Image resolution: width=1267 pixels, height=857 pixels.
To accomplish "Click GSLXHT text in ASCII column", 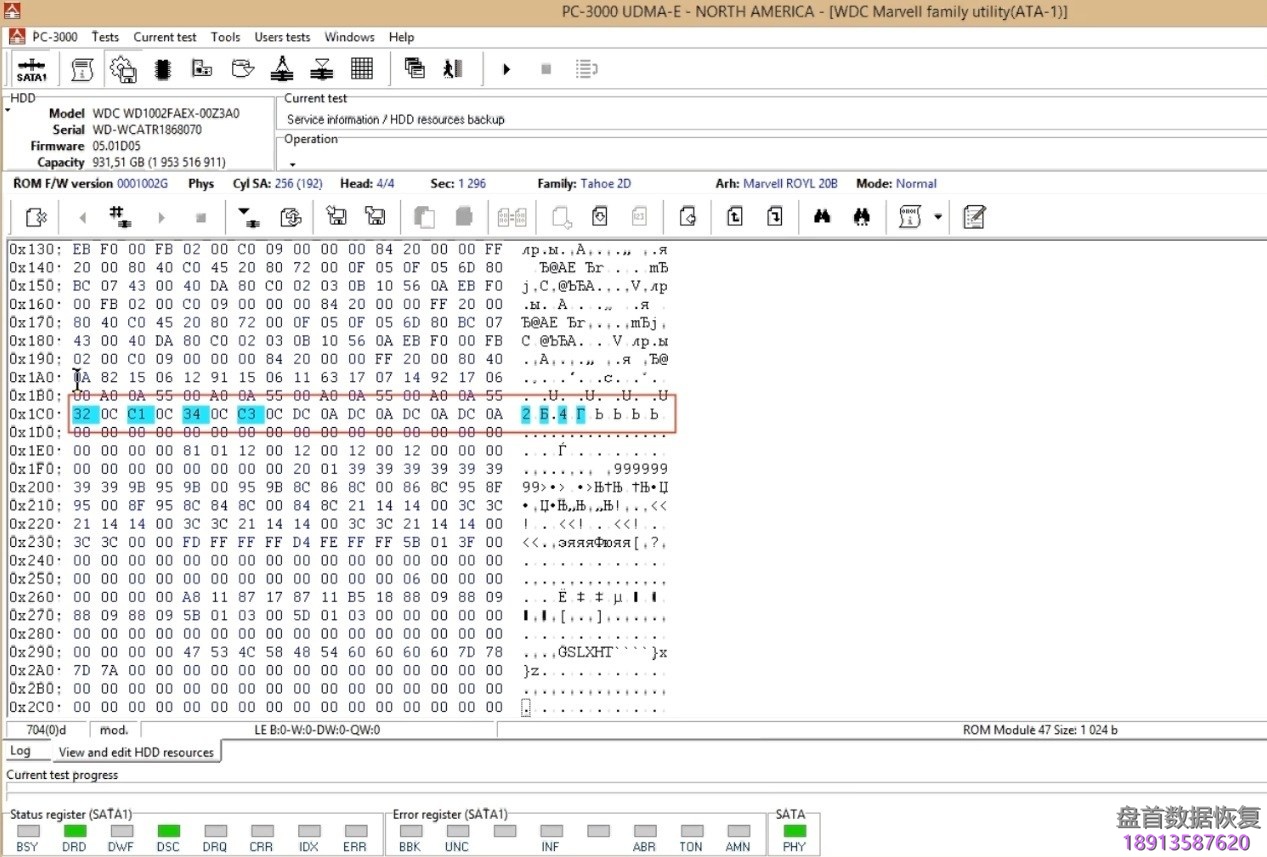I will [x=585, y=652].
